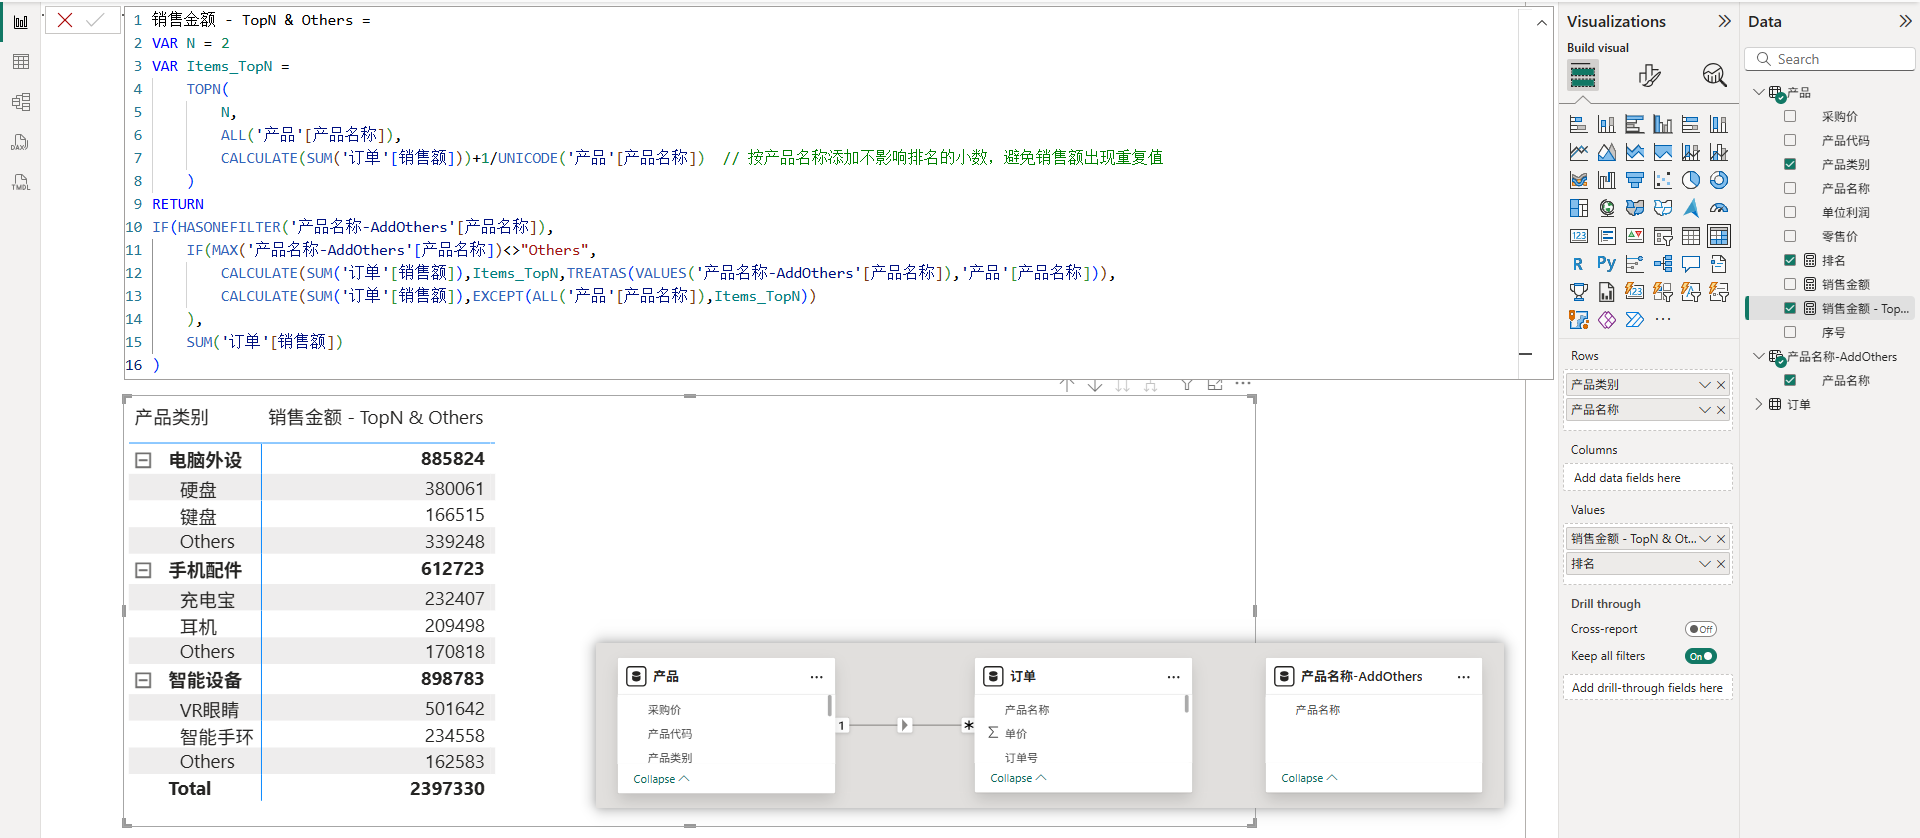Click the Data pane Search box
This screenshot has height=838, width=1920.
coord(1830,60)
